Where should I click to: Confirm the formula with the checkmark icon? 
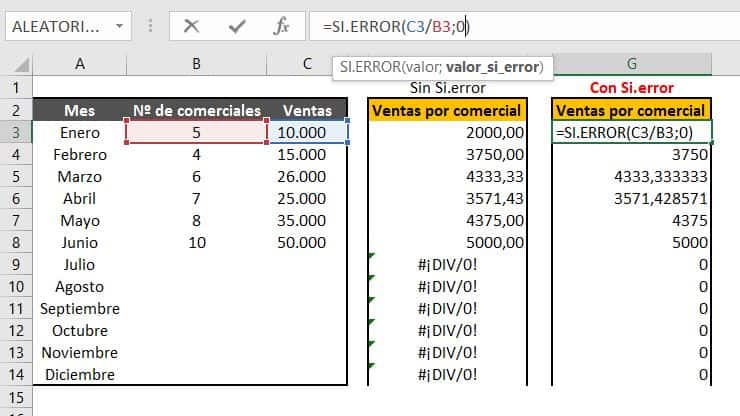(236, 26)
